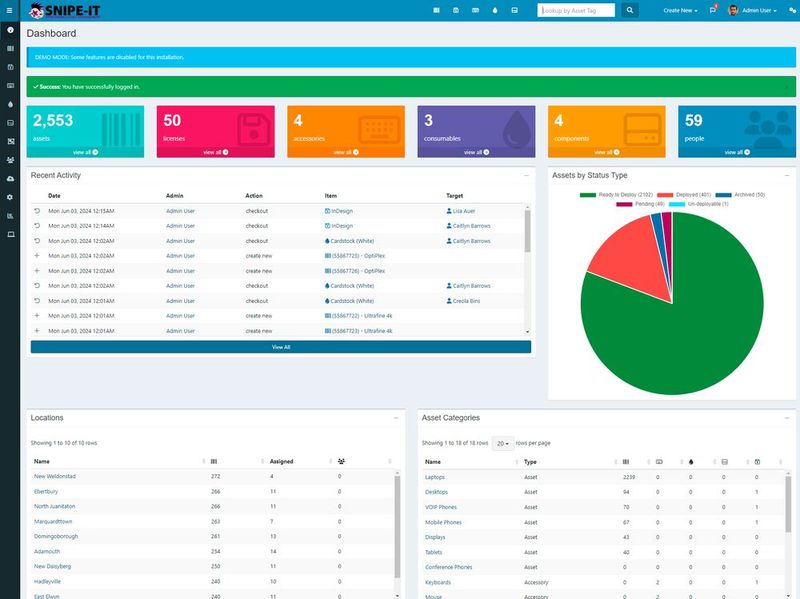
Task: Open the rows per page dropdown
Action: coord(502,443)
